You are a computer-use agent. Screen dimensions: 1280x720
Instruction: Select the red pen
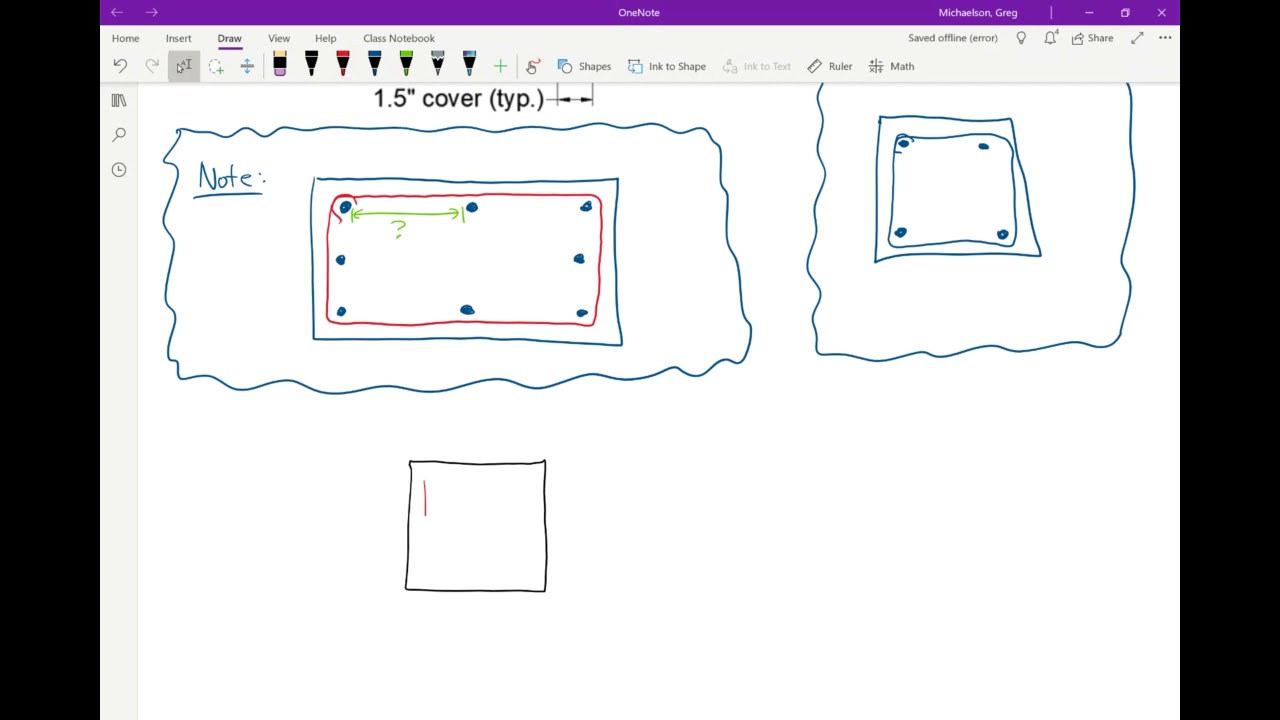tap(343, 65)
